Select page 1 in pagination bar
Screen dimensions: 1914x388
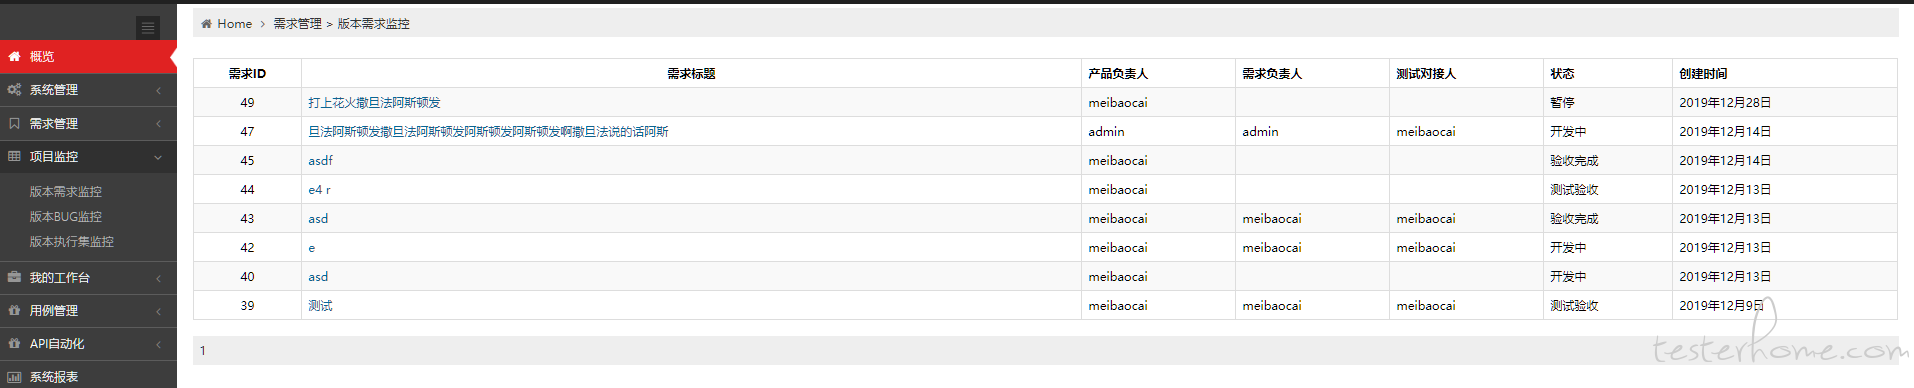pos(203,351)
